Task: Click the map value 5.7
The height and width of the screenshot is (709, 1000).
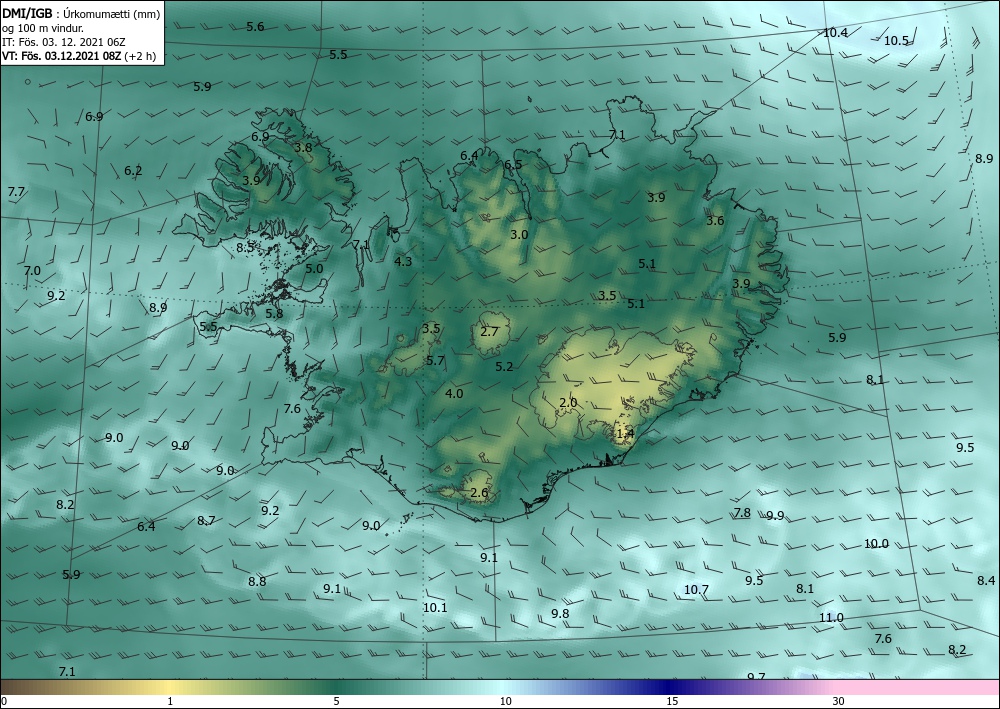Action: [x=435, y=361]
